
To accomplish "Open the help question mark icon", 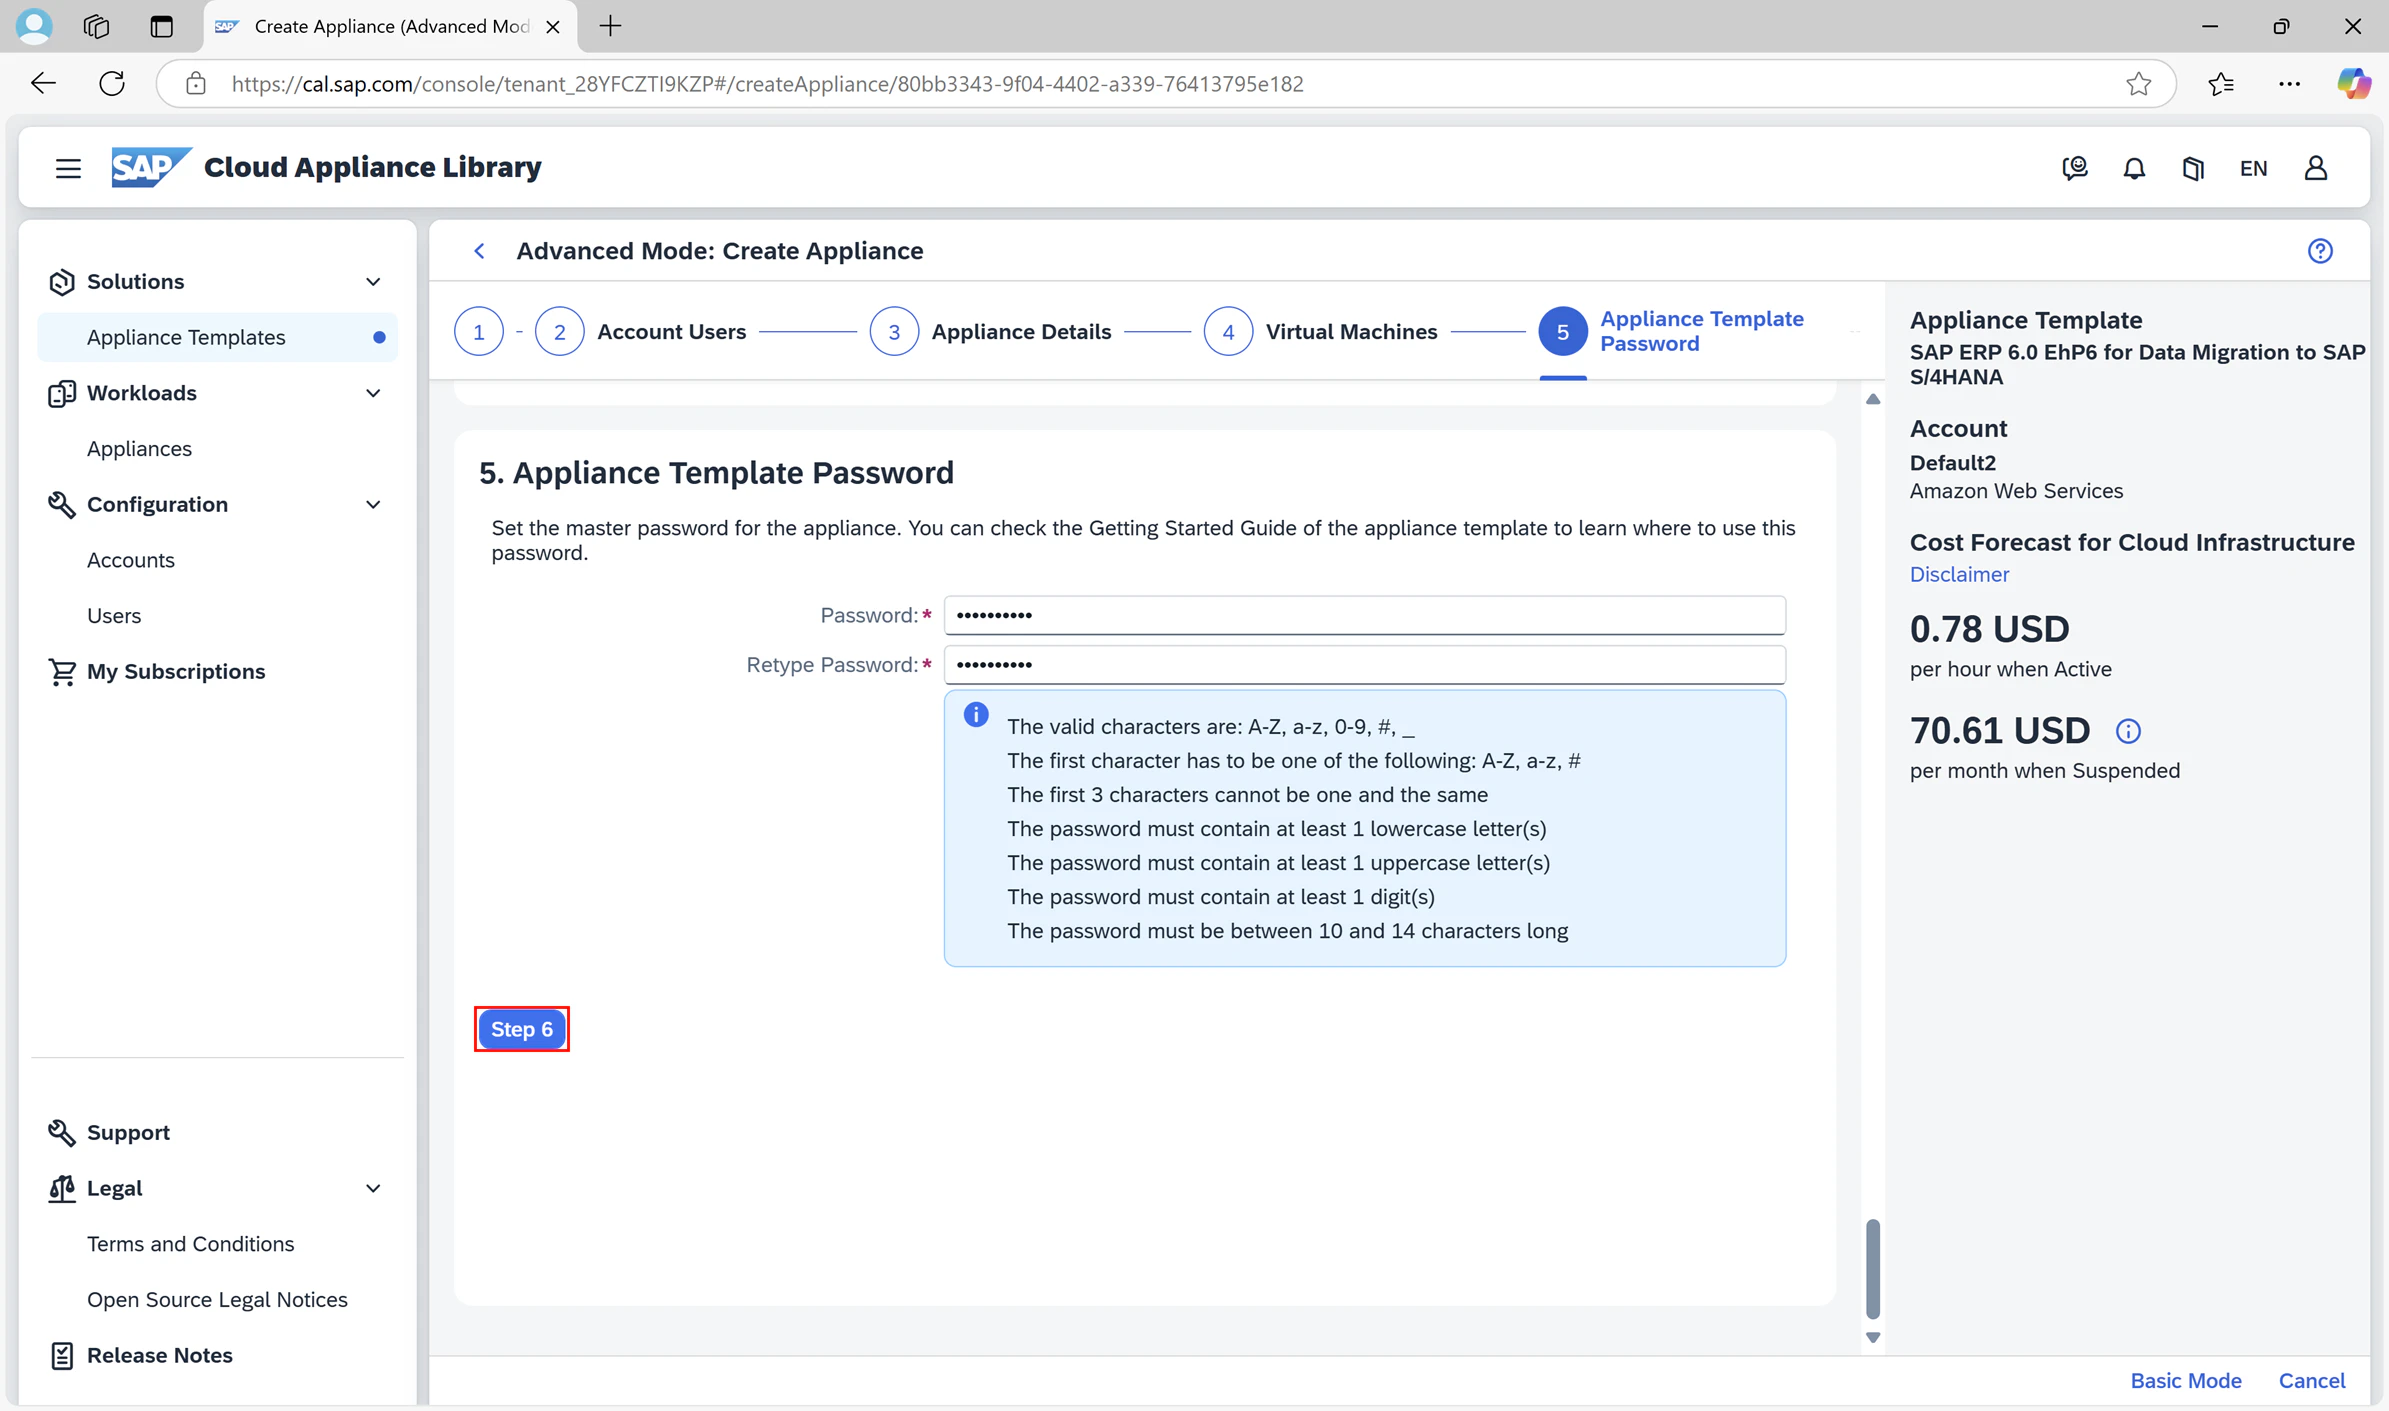I will [x=2320, y=251].
